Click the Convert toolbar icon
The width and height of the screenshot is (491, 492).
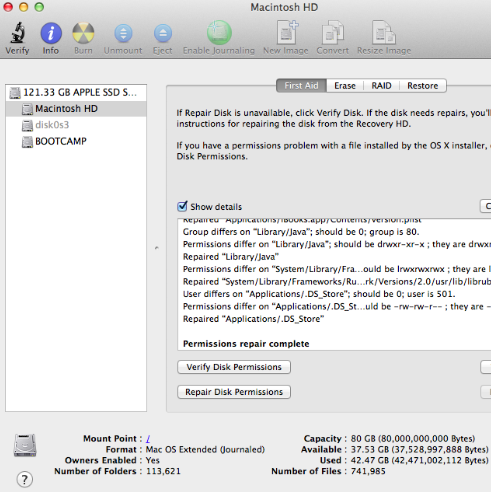pyautogui.click(x=333, y=32)
